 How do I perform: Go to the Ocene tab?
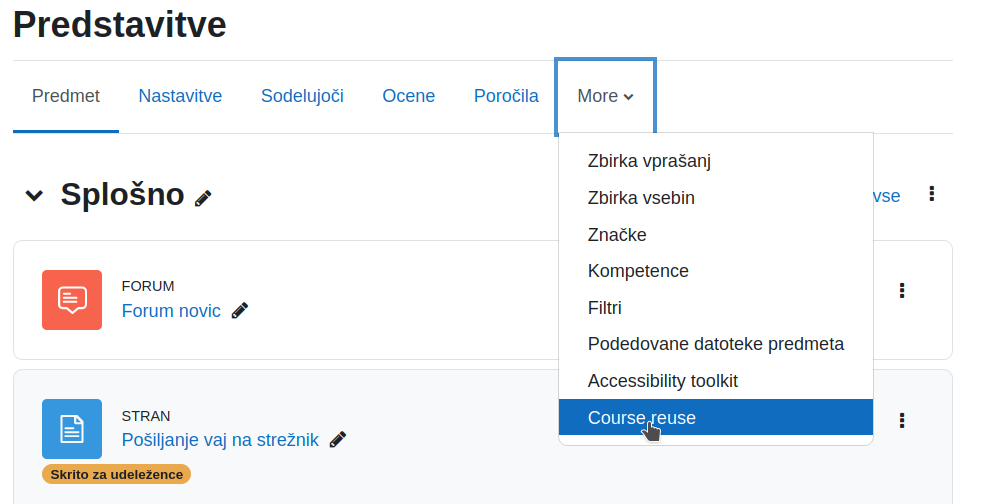(409, 96)
